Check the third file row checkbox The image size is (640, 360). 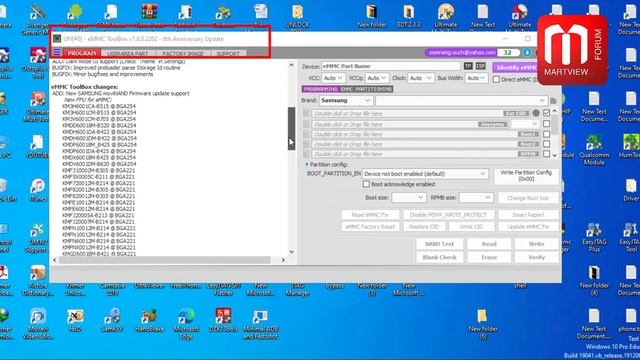547,134
